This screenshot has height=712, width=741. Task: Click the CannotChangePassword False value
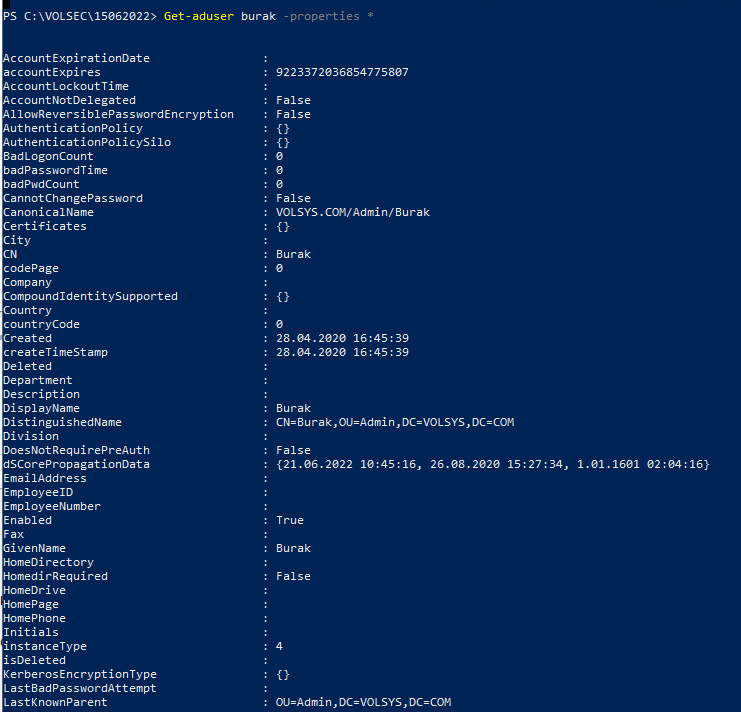[293, 198]
